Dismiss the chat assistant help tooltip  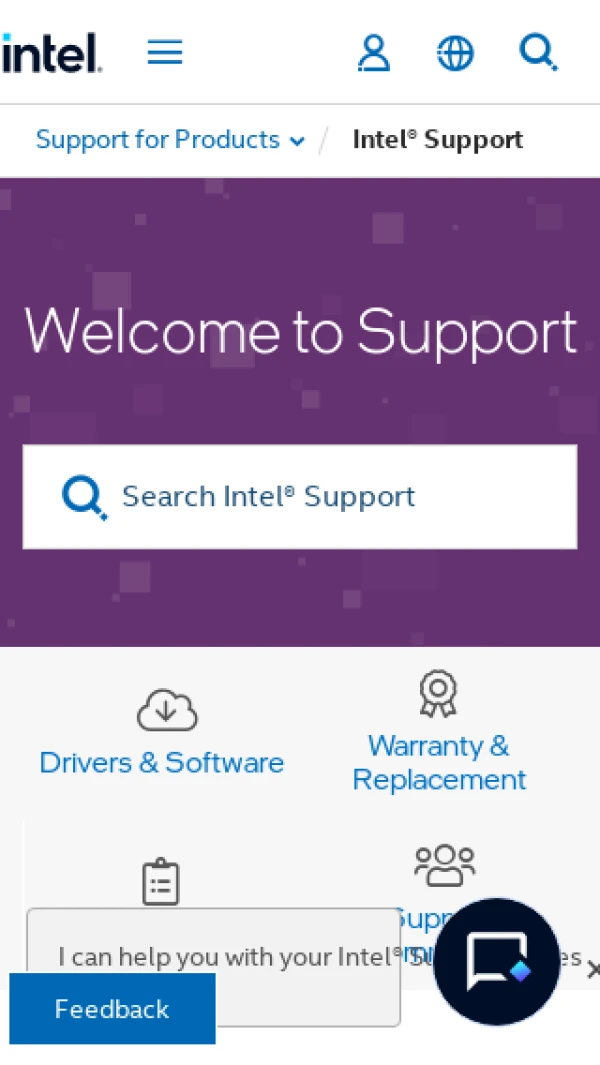click(x=593, y=969)
